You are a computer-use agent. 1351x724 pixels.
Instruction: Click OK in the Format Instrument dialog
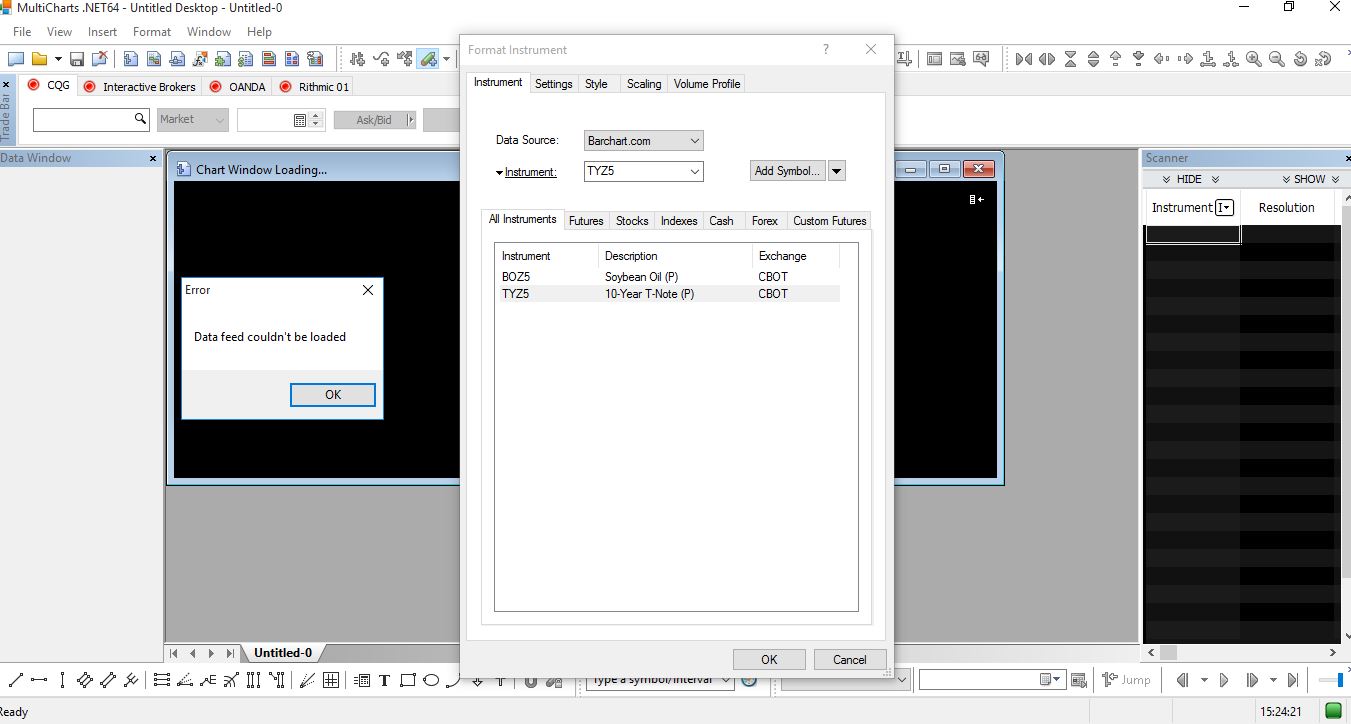click(x=769, y=659)
